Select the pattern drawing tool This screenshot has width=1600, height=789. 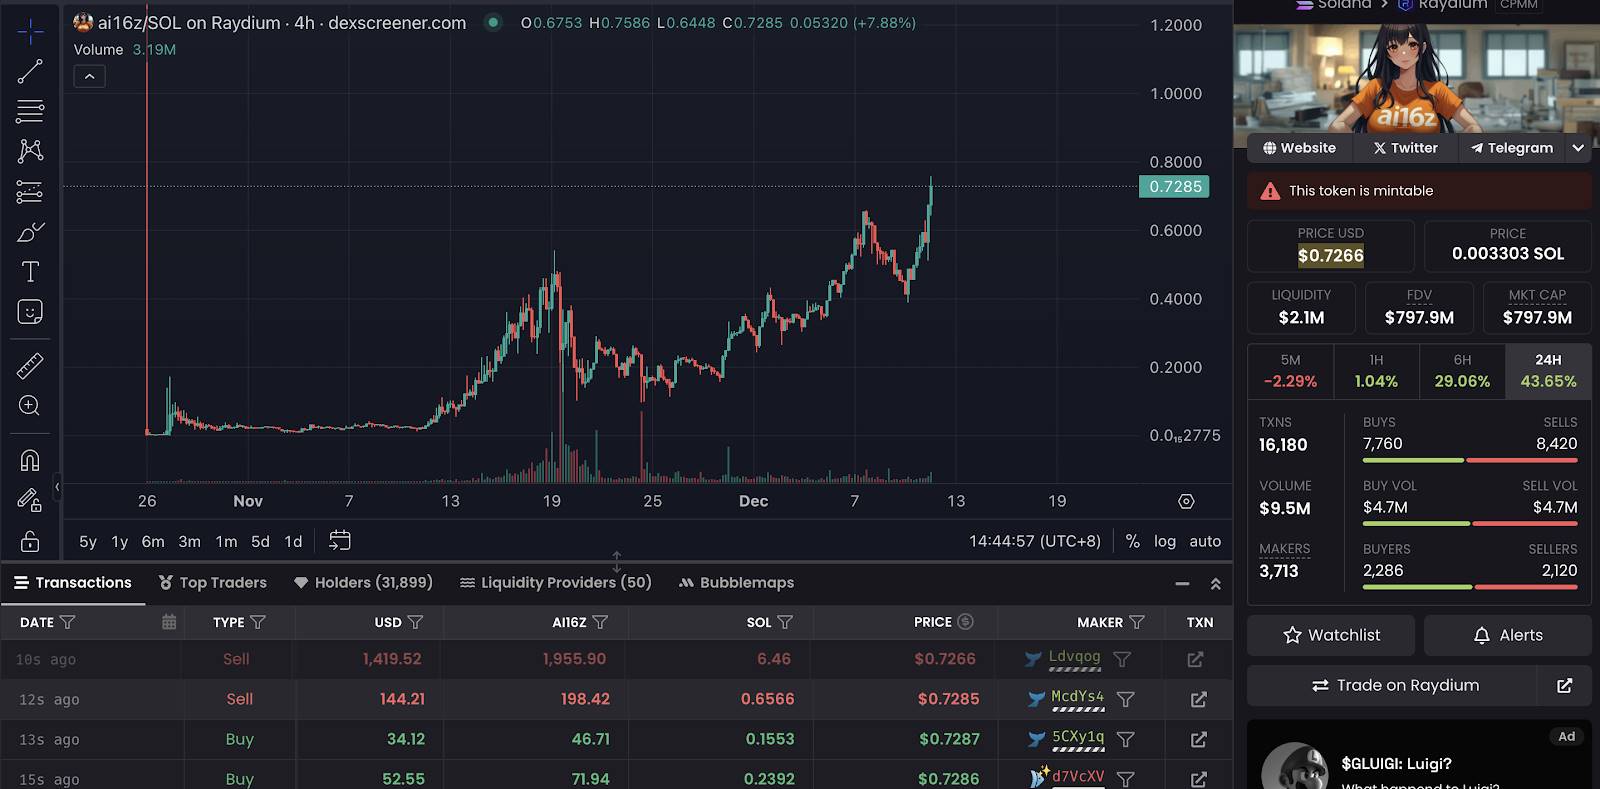(x=30, y=150)
